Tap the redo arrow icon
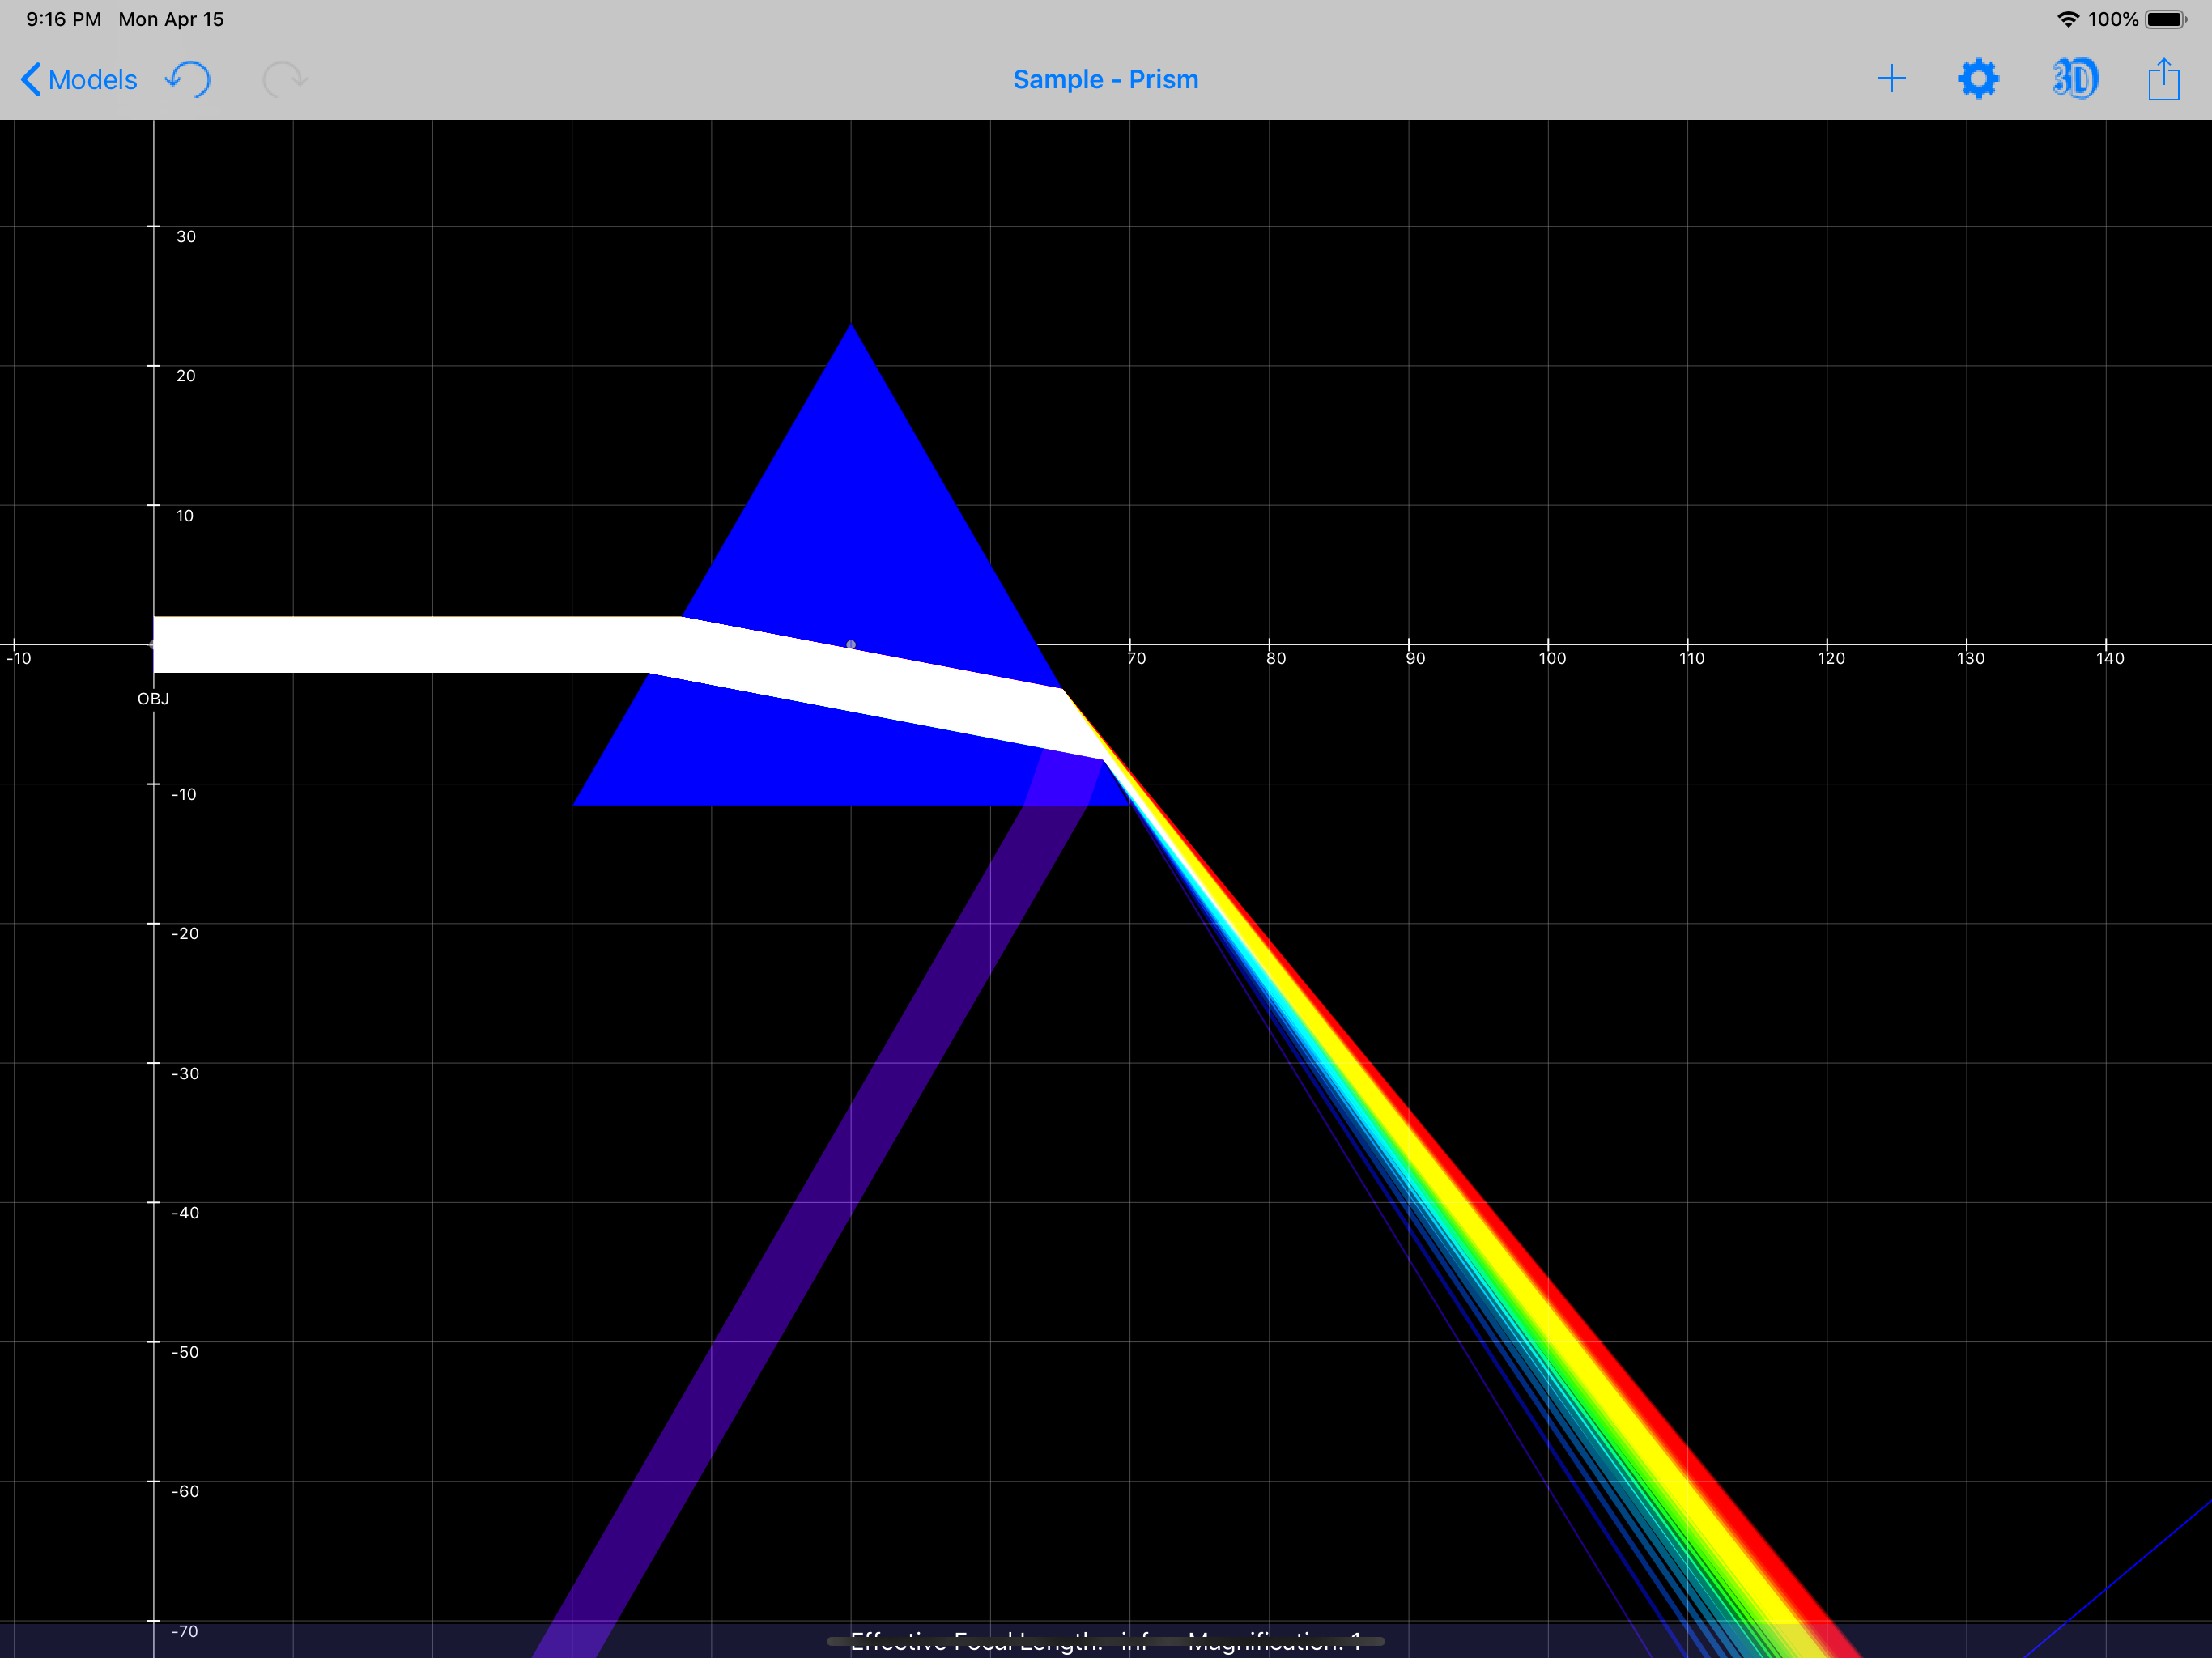This screenshot has height=1658, width=2212. pos(284,79)
